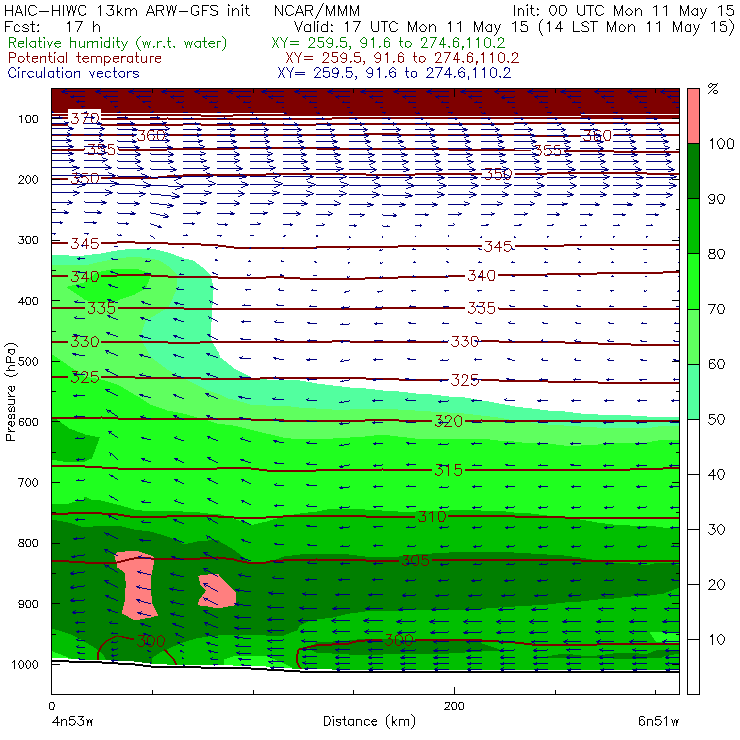Click the pink above-100% color bar segment
This screenshot has height=740, width=740.
pyautogui.click(x=693, y=116)
